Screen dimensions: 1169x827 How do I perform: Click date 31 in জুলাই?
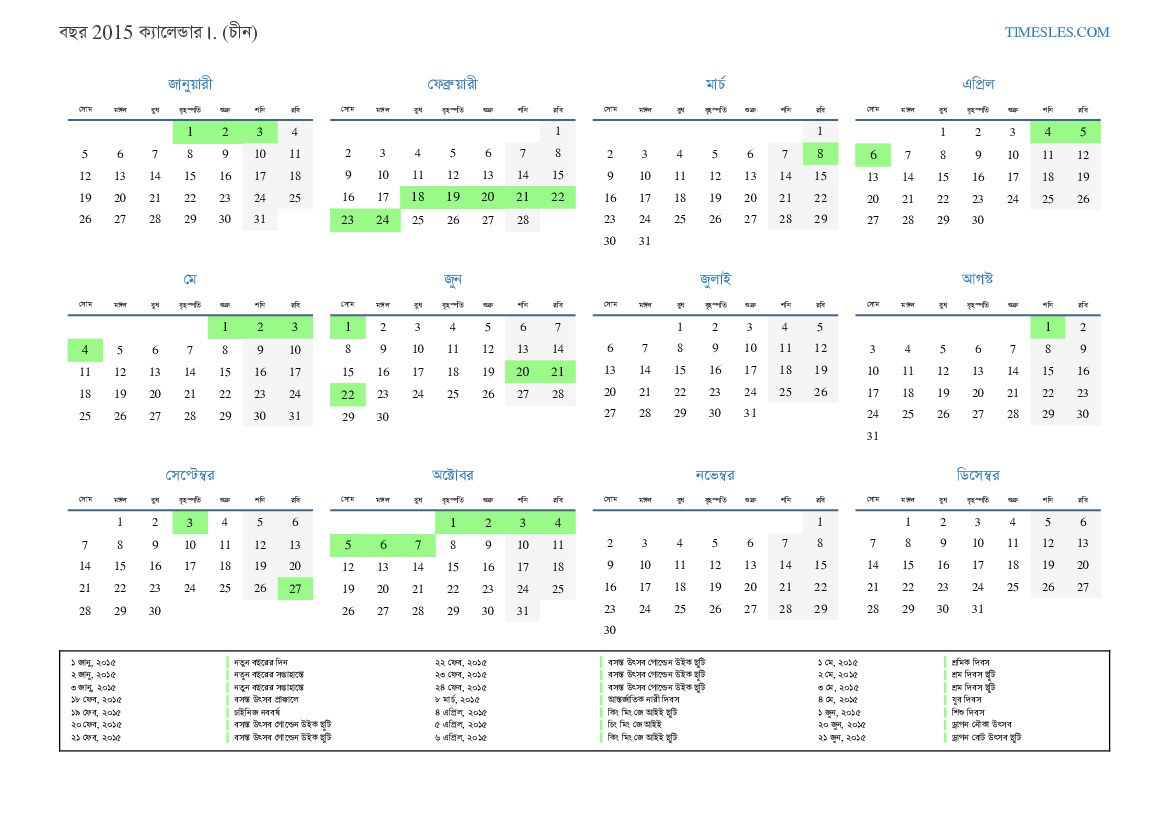750,413
